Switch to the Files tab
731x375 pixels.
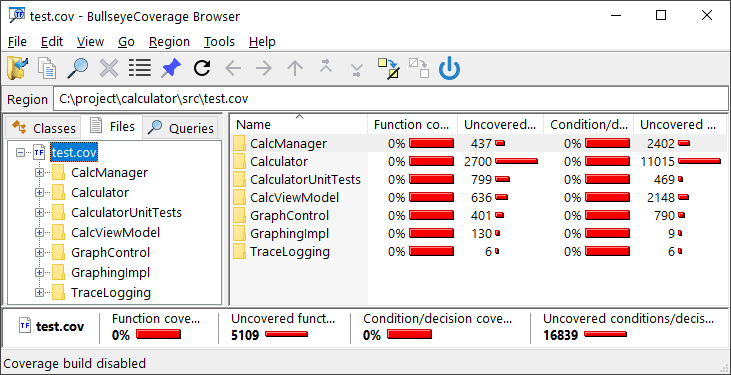pyautogui.click(x=112, y=126)
